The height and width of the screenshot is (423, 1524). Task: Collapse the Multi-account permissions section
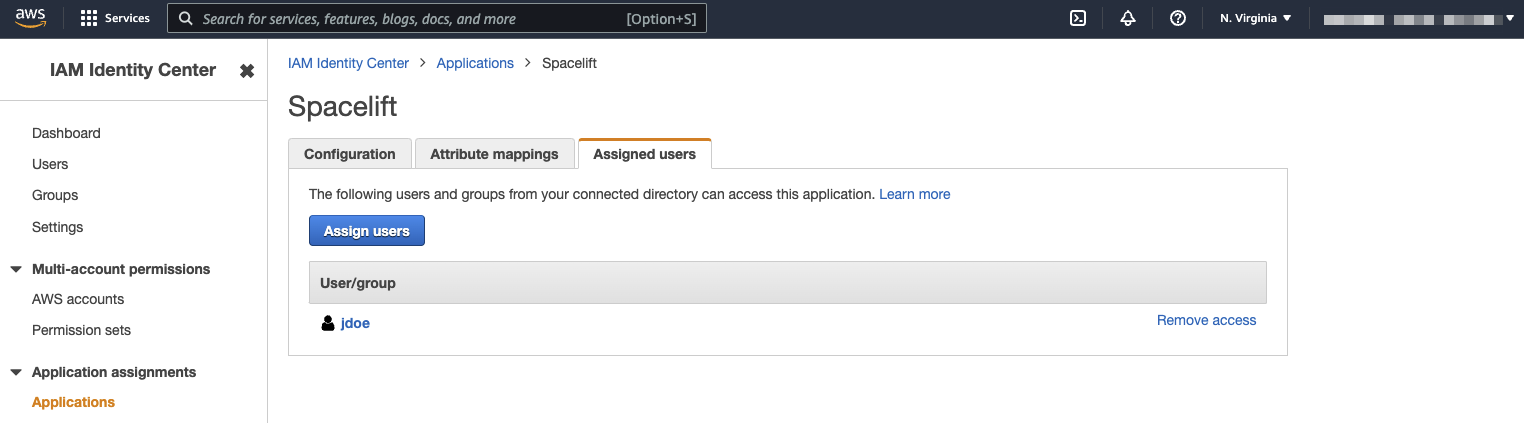[16, 269]
